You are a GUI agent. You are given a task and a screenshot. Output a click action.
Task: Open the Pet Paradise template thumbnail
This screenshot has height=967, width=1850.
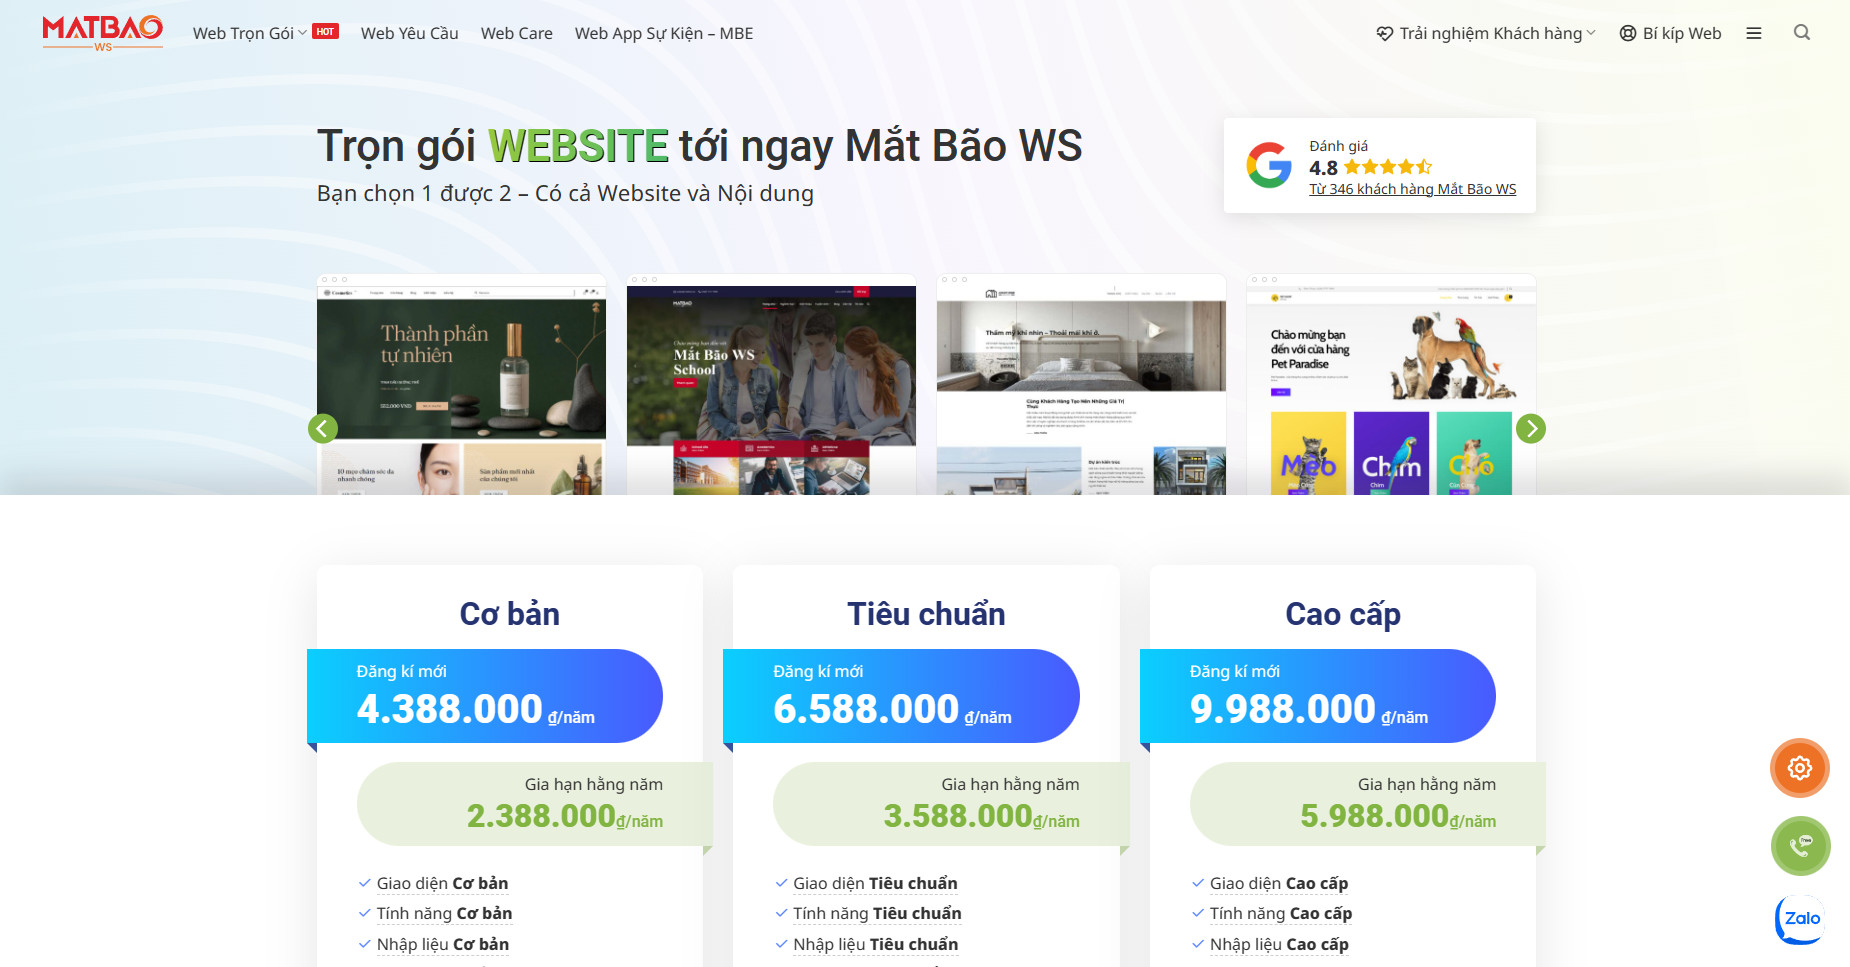(x=1391, y=385)
